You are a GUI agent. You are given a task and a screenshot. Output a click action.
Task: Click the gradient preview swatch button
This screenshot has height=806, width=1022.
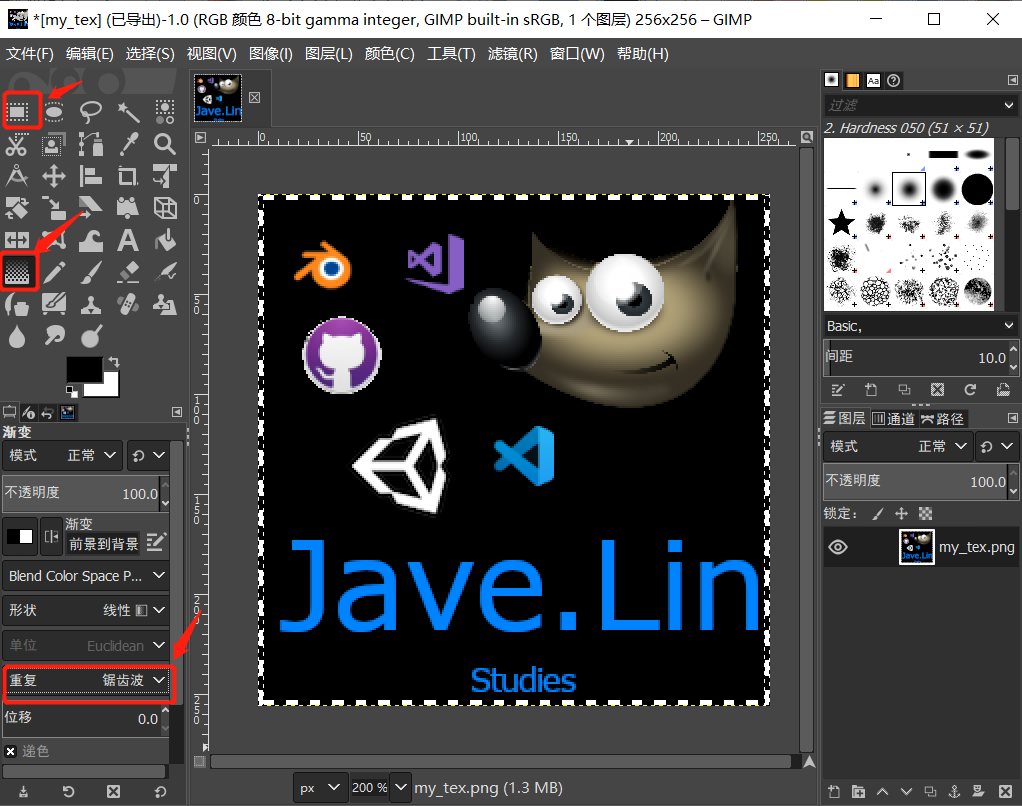[x=20, y=537]
